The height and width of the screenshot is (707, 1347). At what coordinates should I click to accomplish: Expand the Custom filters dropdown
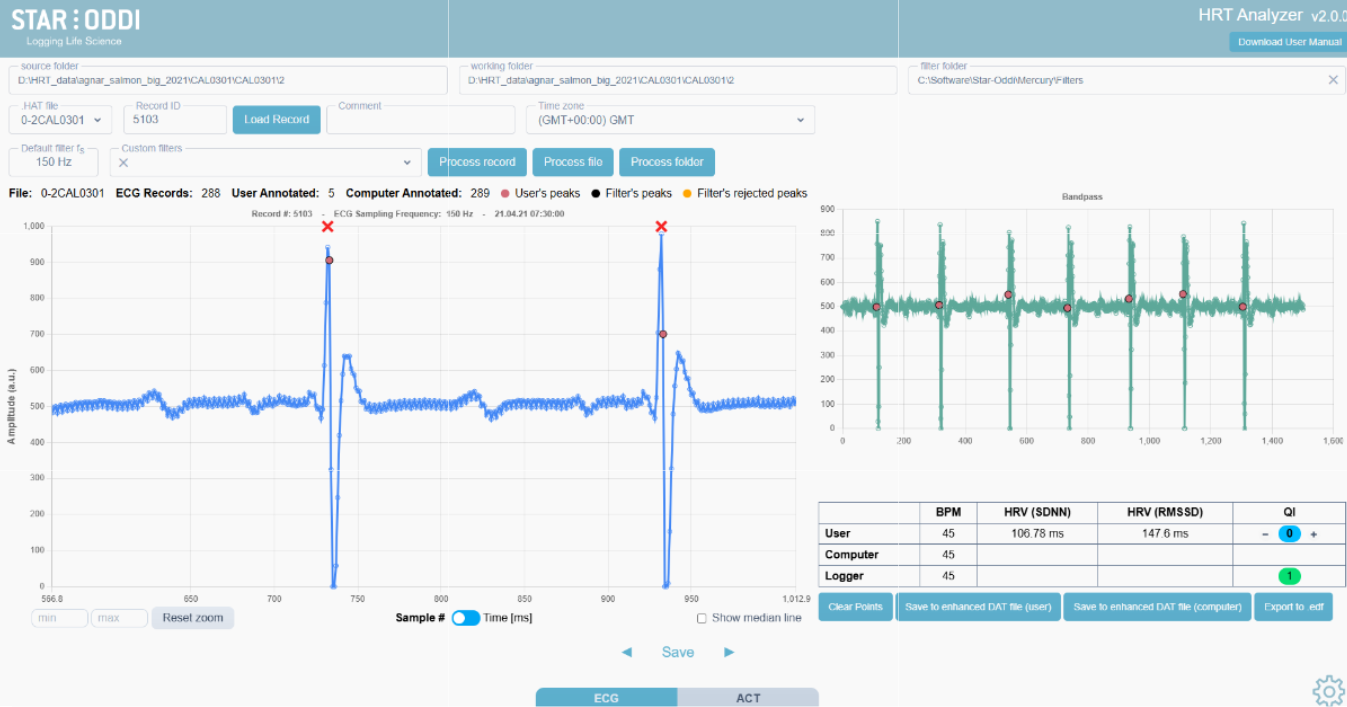(406, 162)
